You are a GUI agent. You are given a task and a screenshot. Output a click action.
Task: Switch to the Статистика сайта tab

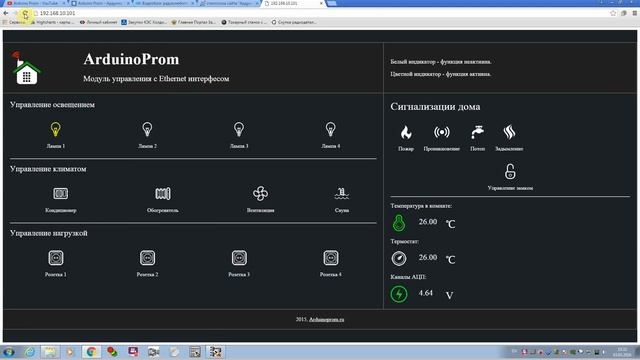pyautogui.click(x=229, y=3)
